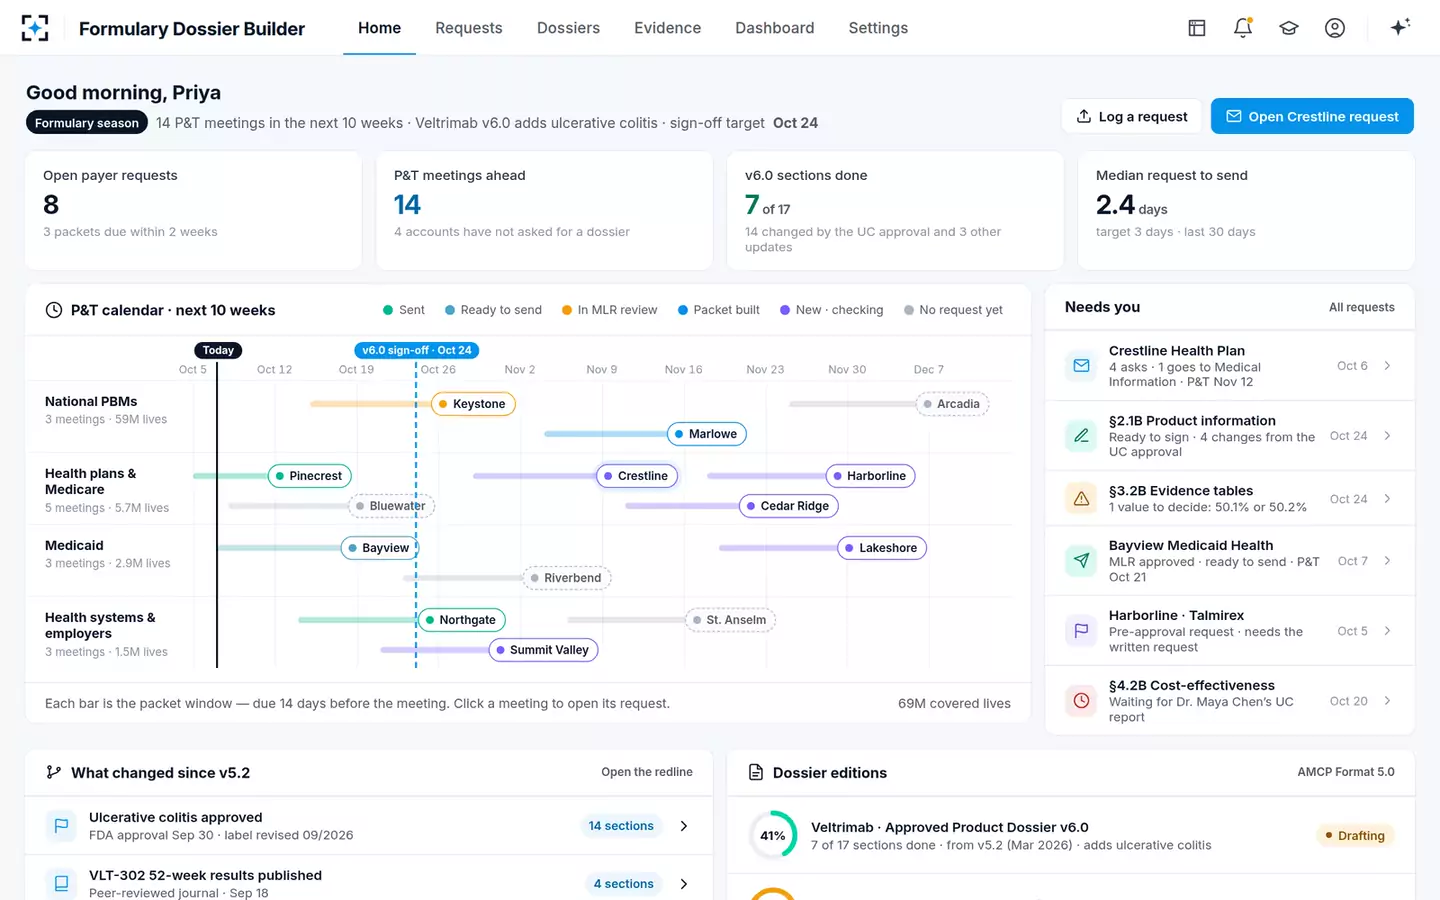Open the All requests link
1440x900 pixels.
[1361, 307]
